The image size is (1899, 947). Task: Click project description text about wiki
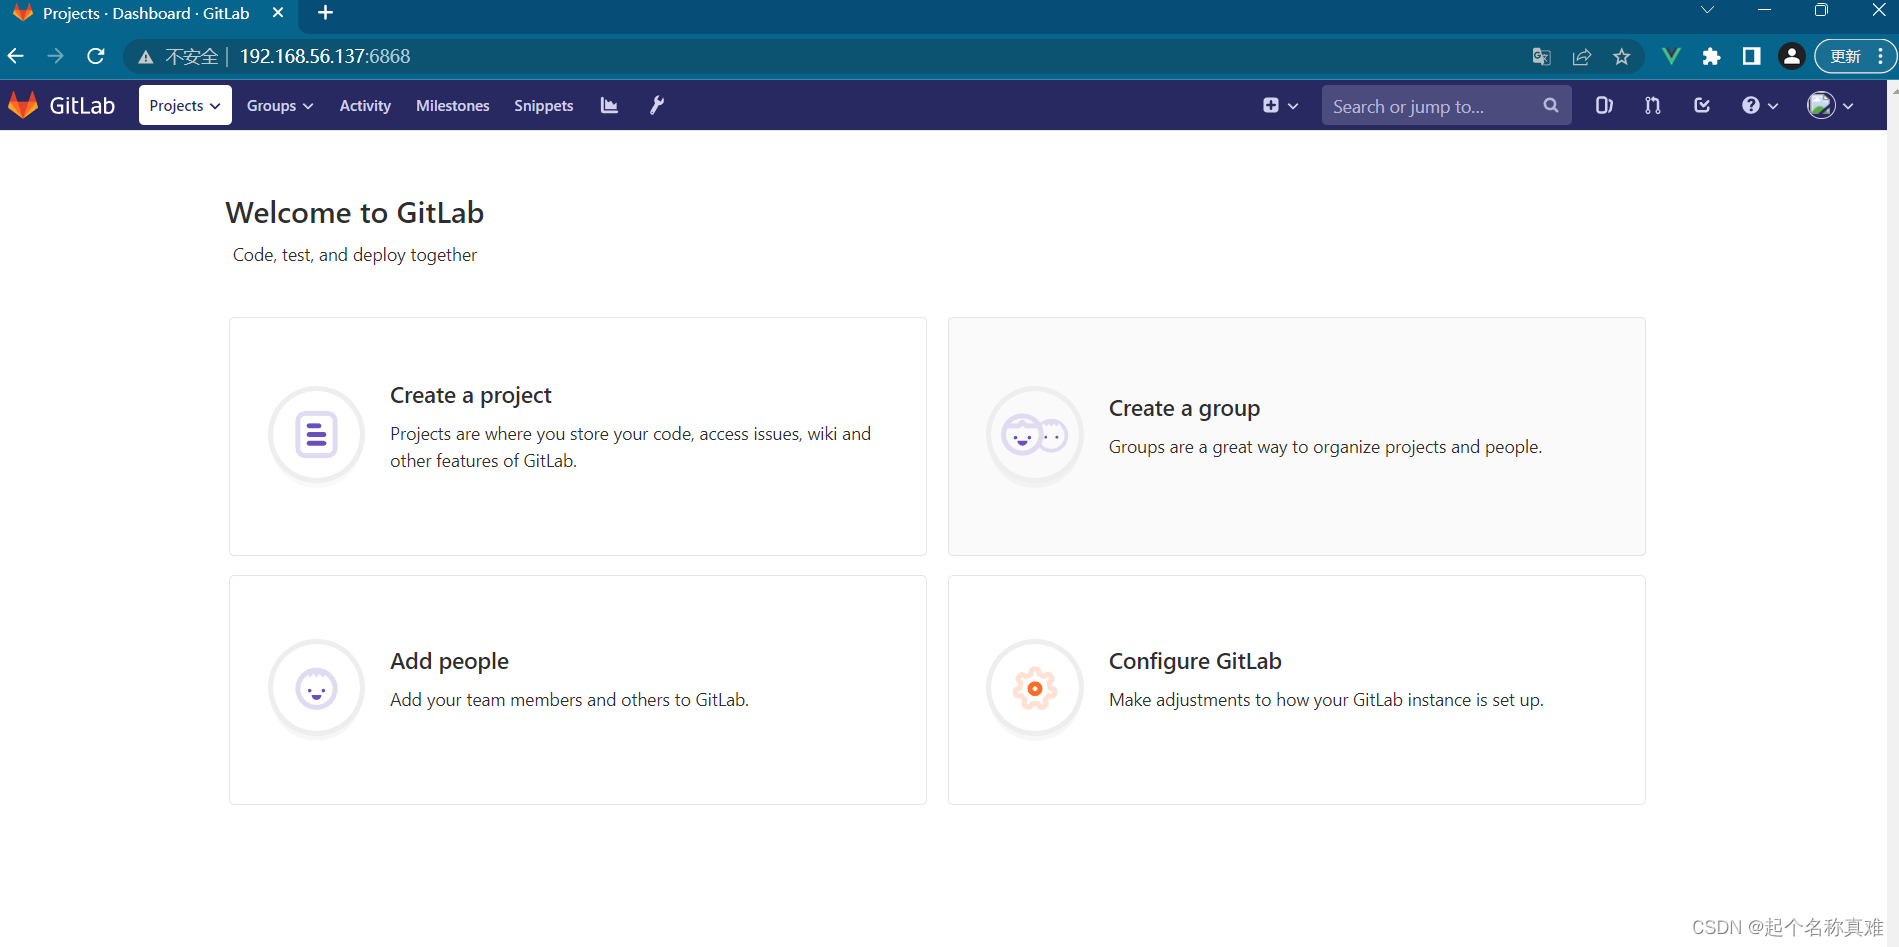(x=630, y=447)
